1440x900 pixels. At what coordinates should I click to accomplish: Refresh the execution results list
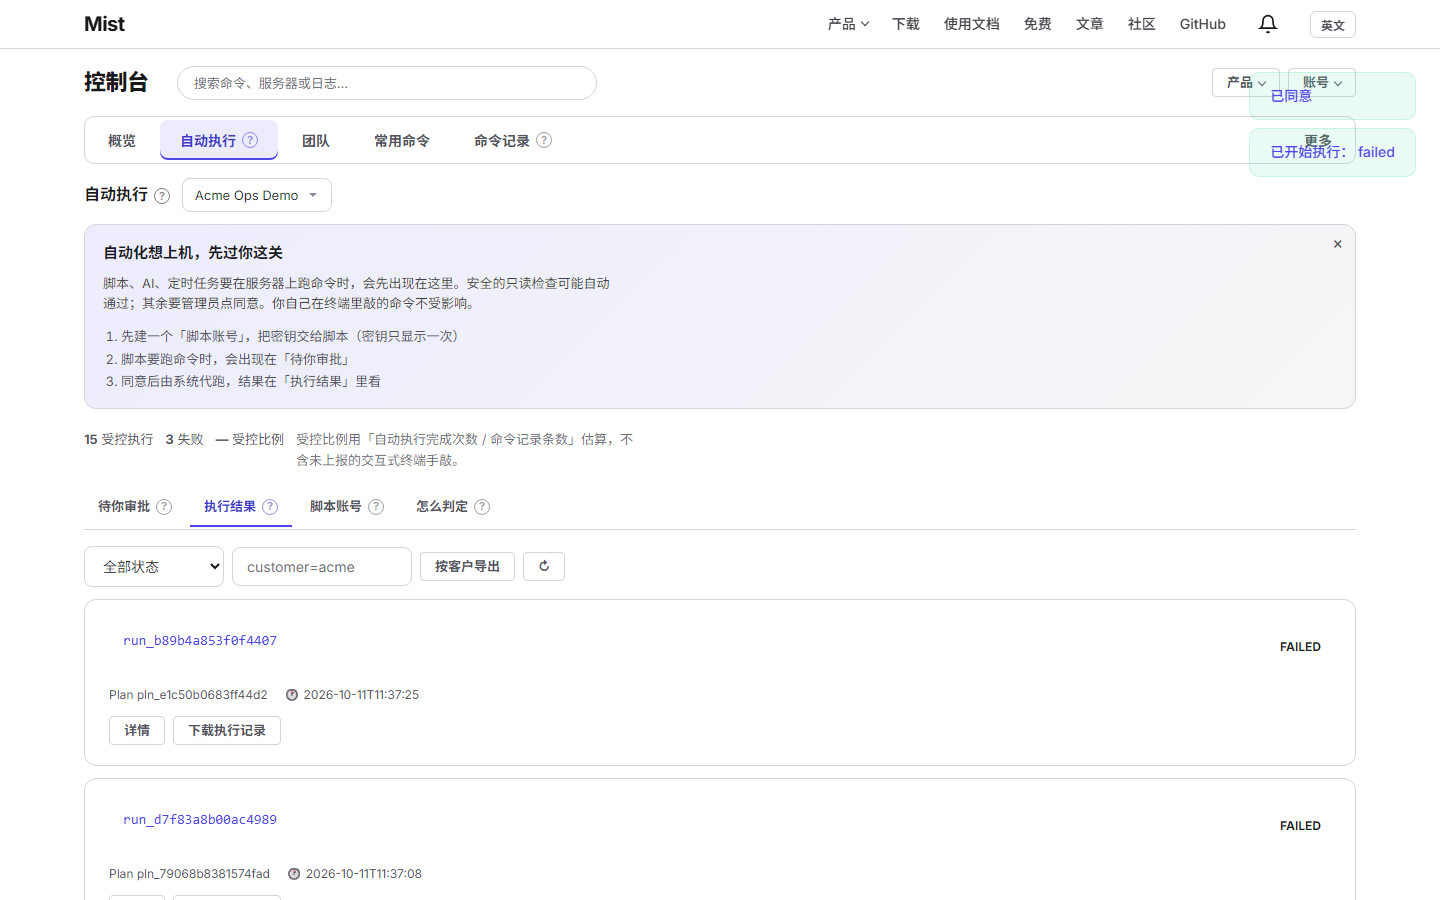coord(544,566)
